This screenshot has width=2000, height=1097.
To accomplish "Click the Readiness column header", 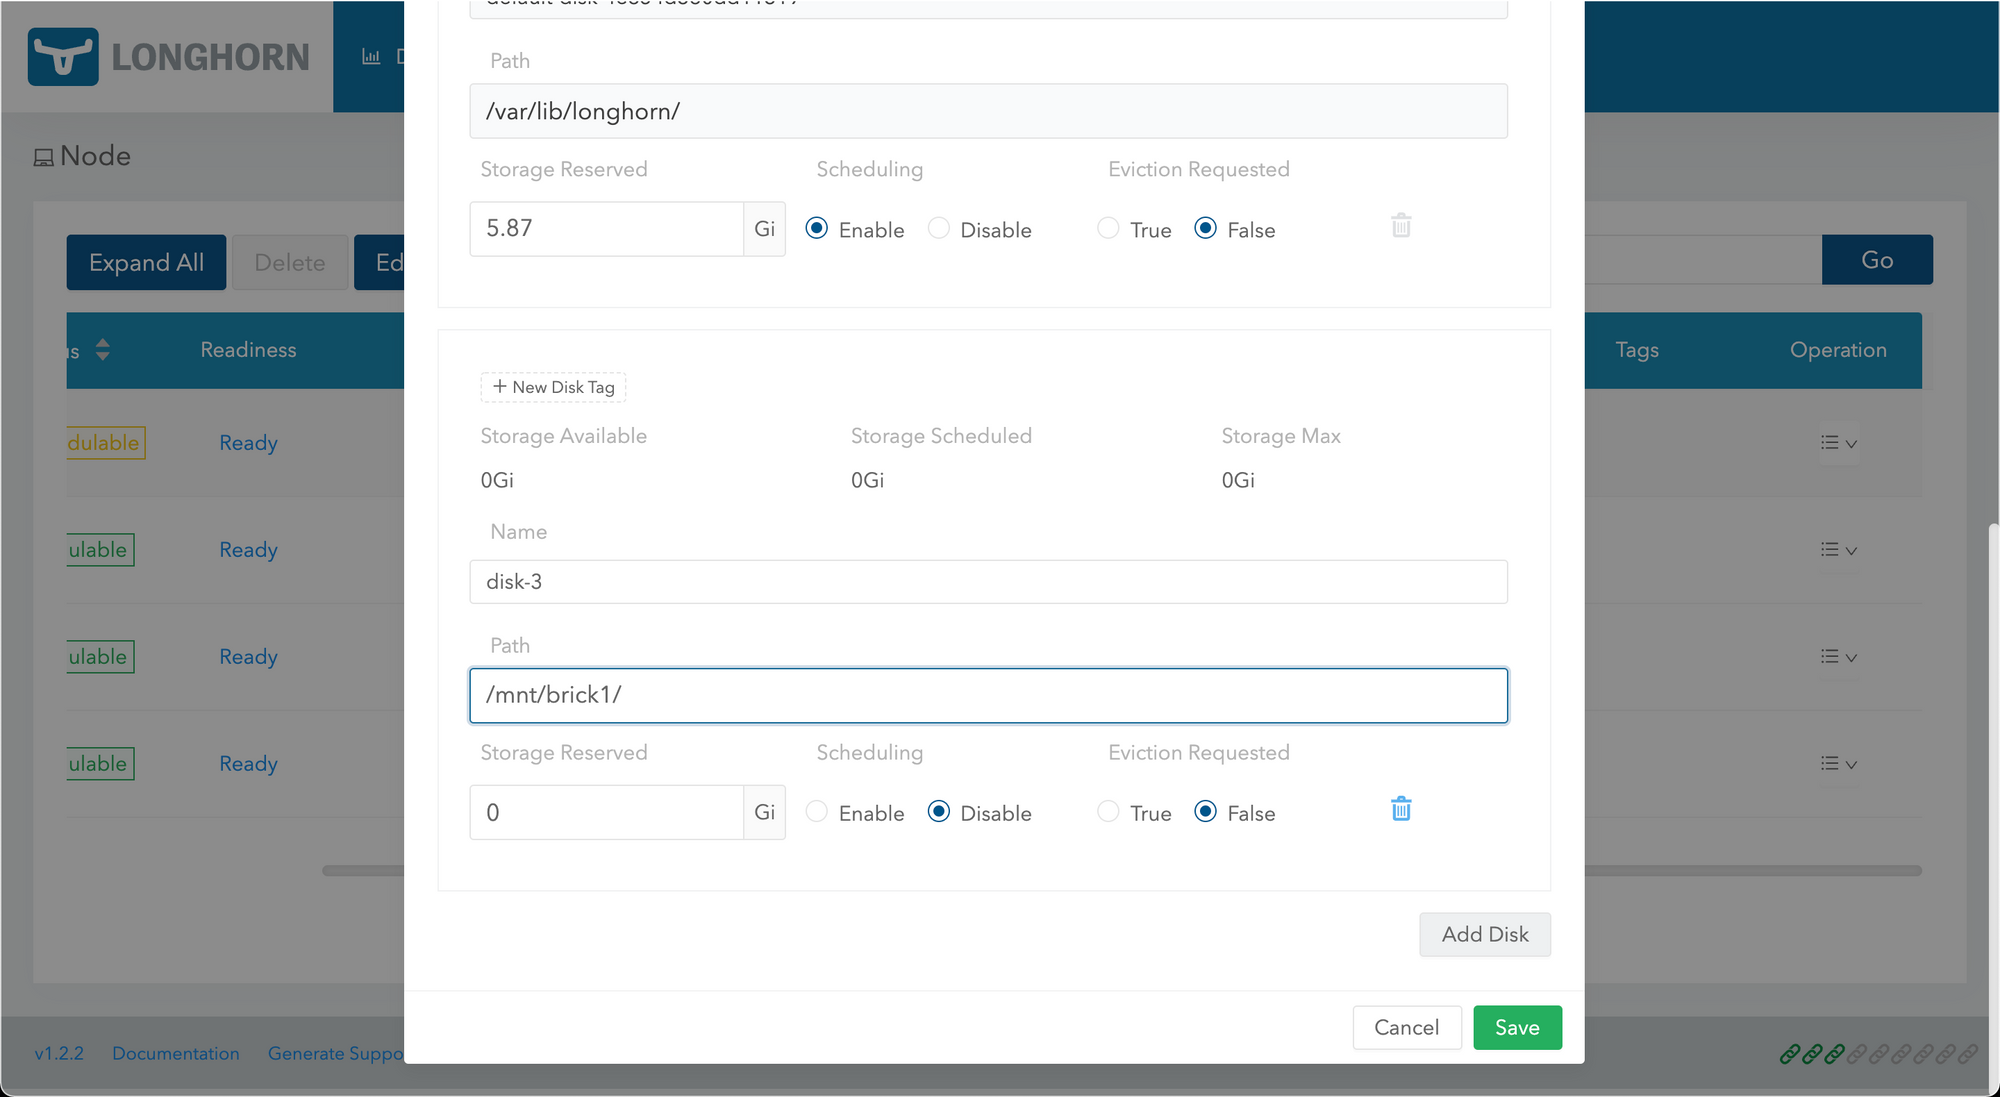I will click(x=248, y=350).
